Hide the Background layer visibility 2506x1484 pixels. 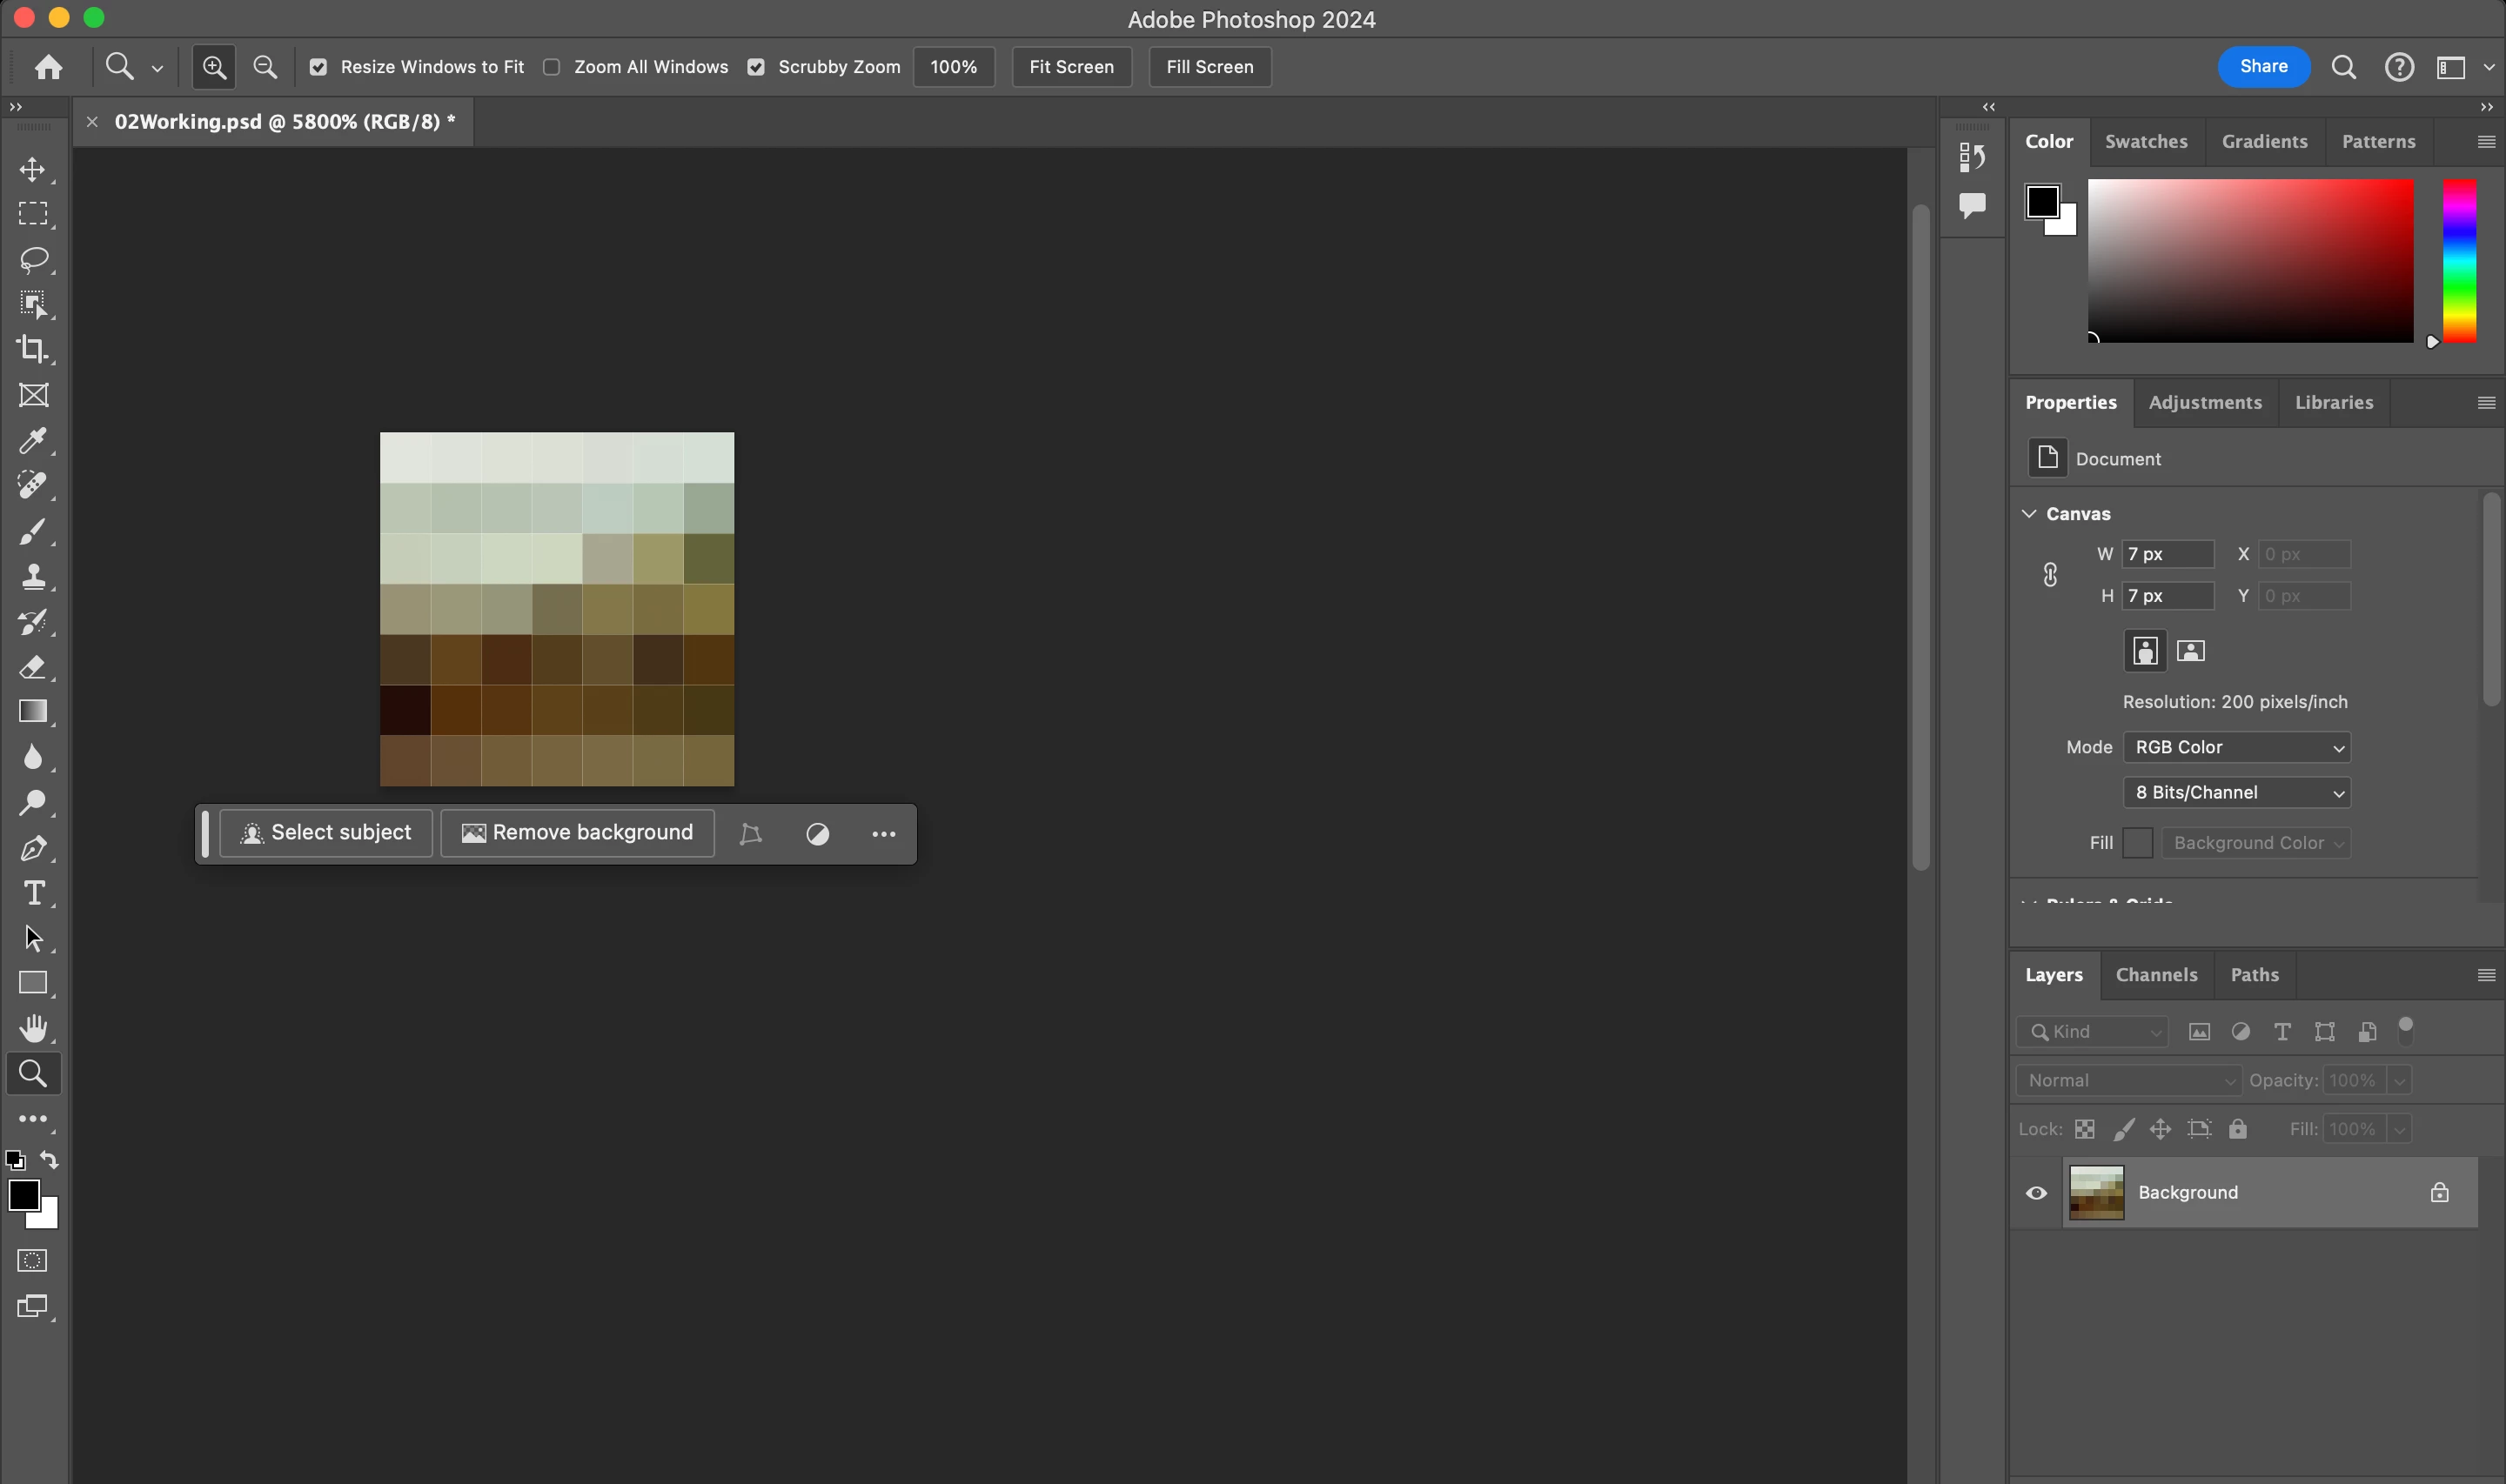2036,1192
